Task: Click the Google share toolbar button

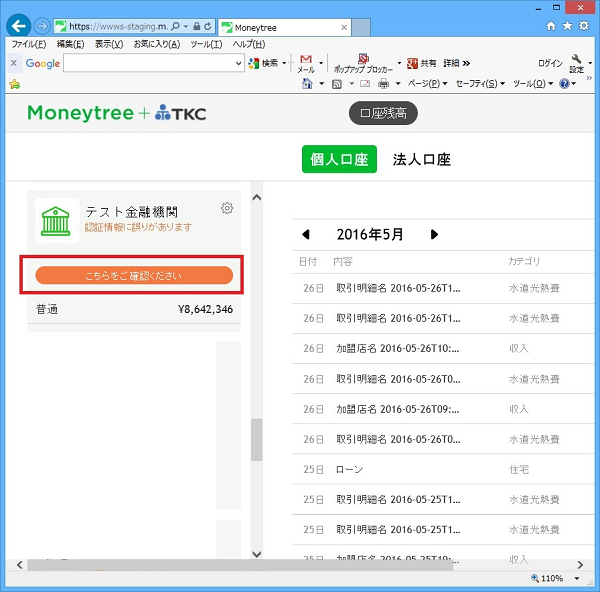Action: pyautogui.click(x=421, y=63)
